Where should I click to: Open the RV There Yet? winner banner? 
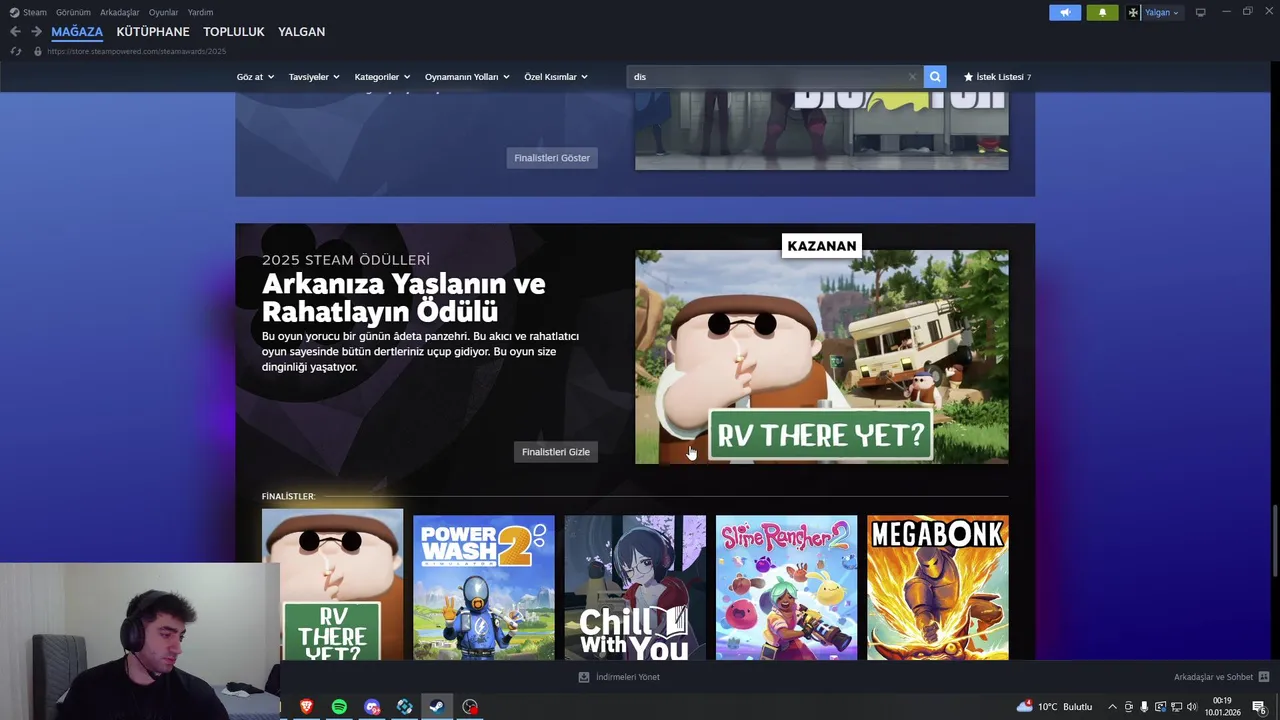pos(822,357)
